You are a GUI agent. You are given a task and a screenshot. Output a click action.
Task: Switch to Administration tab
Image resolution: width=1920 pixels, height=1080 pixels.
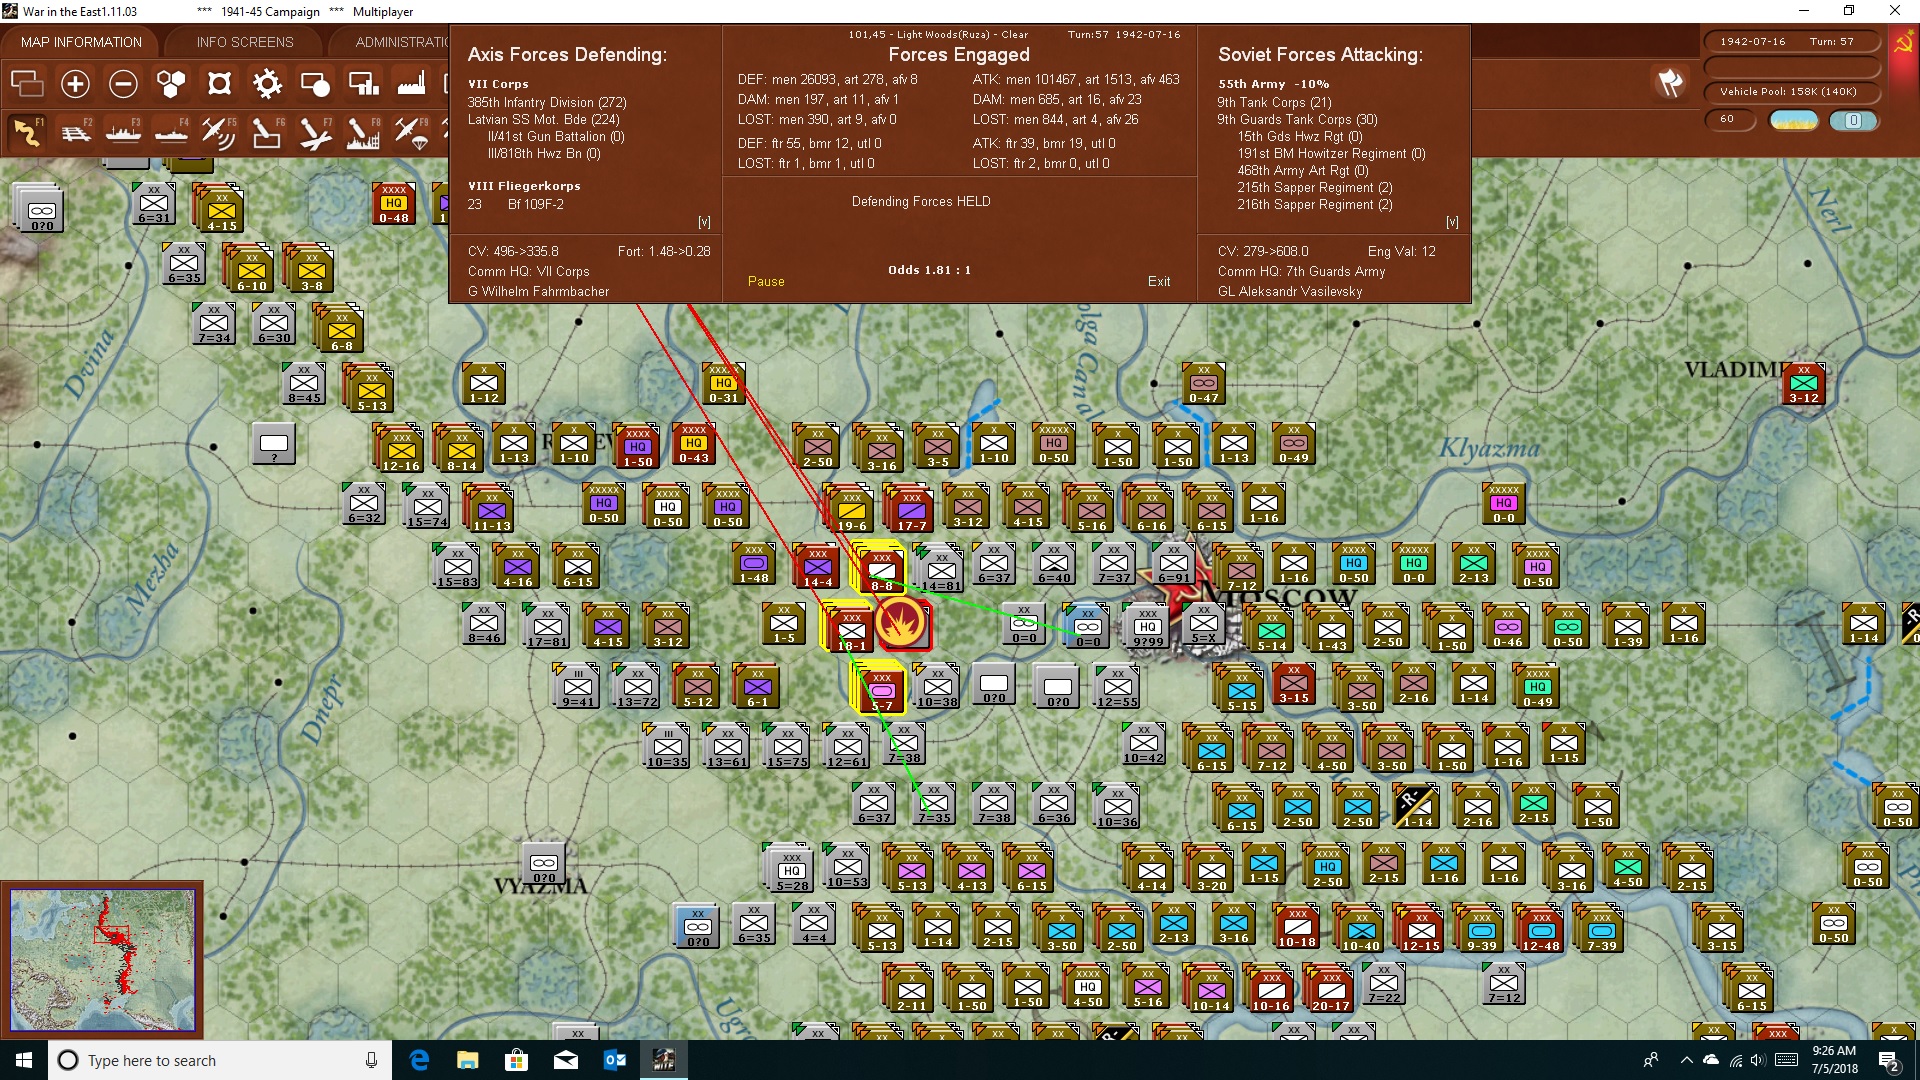click(400, 42)
